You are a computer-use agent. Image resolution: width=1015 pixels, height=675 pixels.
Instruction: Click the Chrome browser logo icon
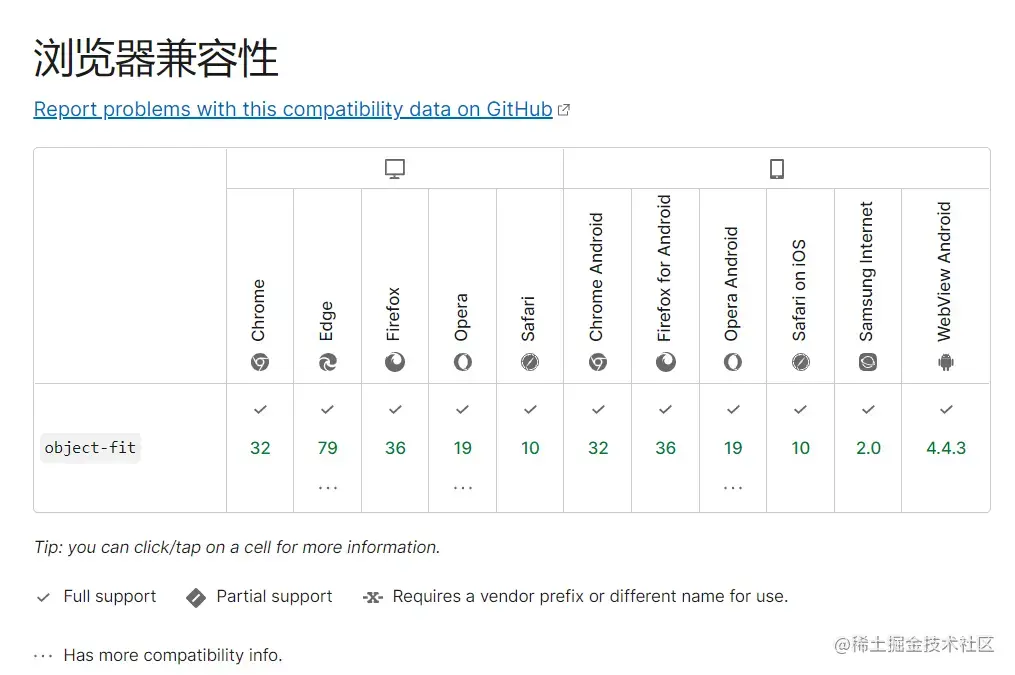tap(260, 363)
